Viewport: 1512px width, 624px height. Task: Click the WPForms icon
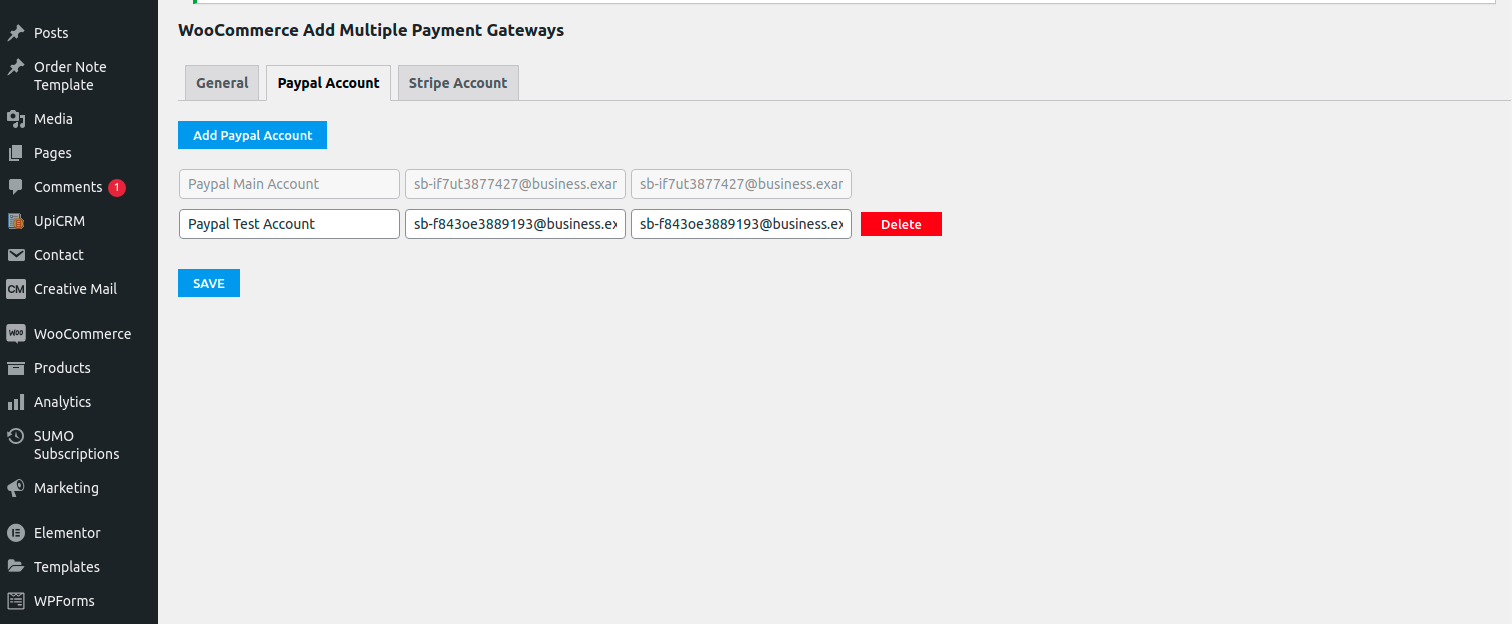click(16, 601)
